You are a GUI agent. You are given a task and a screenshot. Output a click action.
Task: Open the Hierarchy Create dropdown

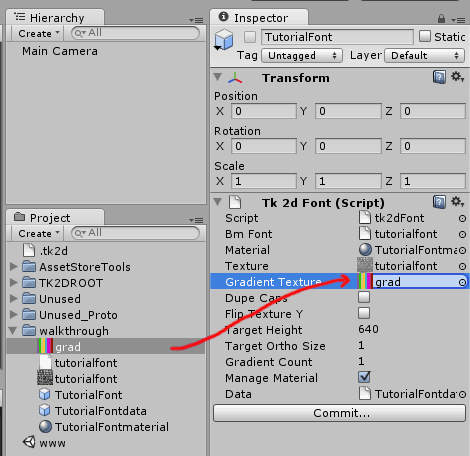[39, 33]
